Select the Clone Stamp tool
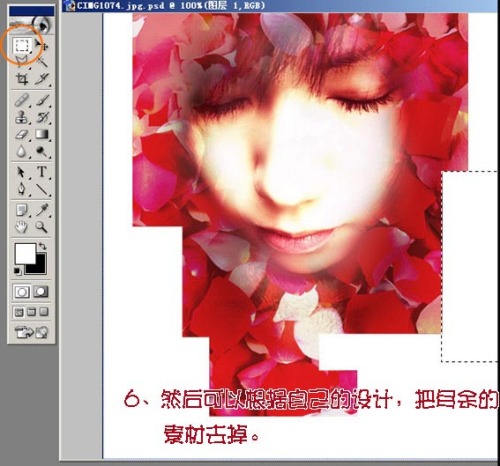 22,117
